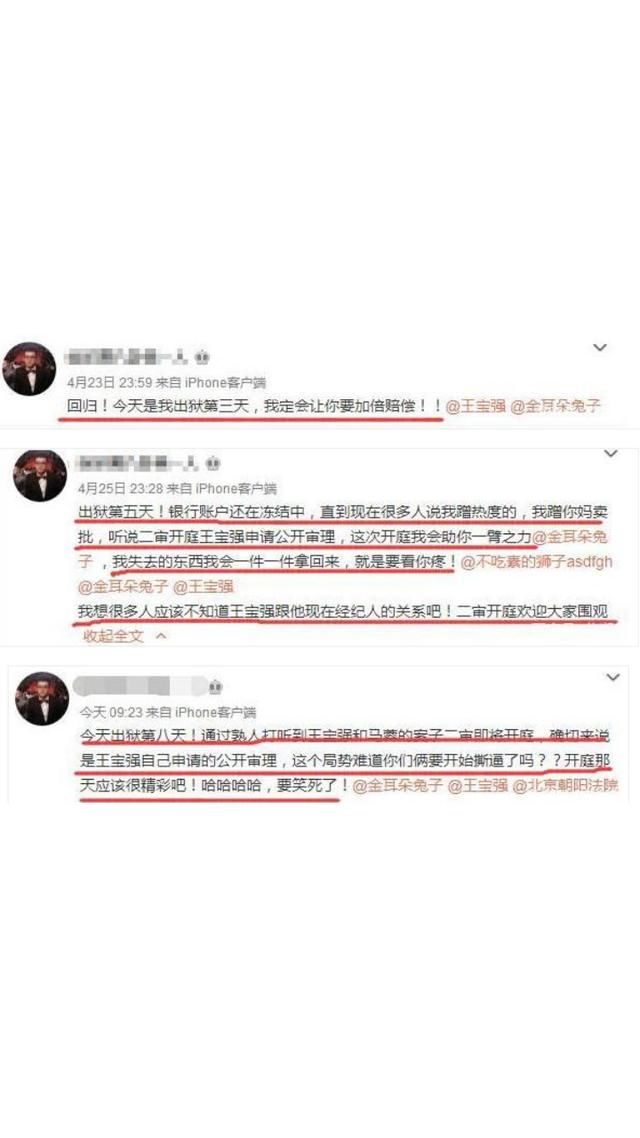Viewport: 640px width, 1138px height.
Task: Open the 4月23日 23:59 timestamp
Action: (x=102, y=382)
